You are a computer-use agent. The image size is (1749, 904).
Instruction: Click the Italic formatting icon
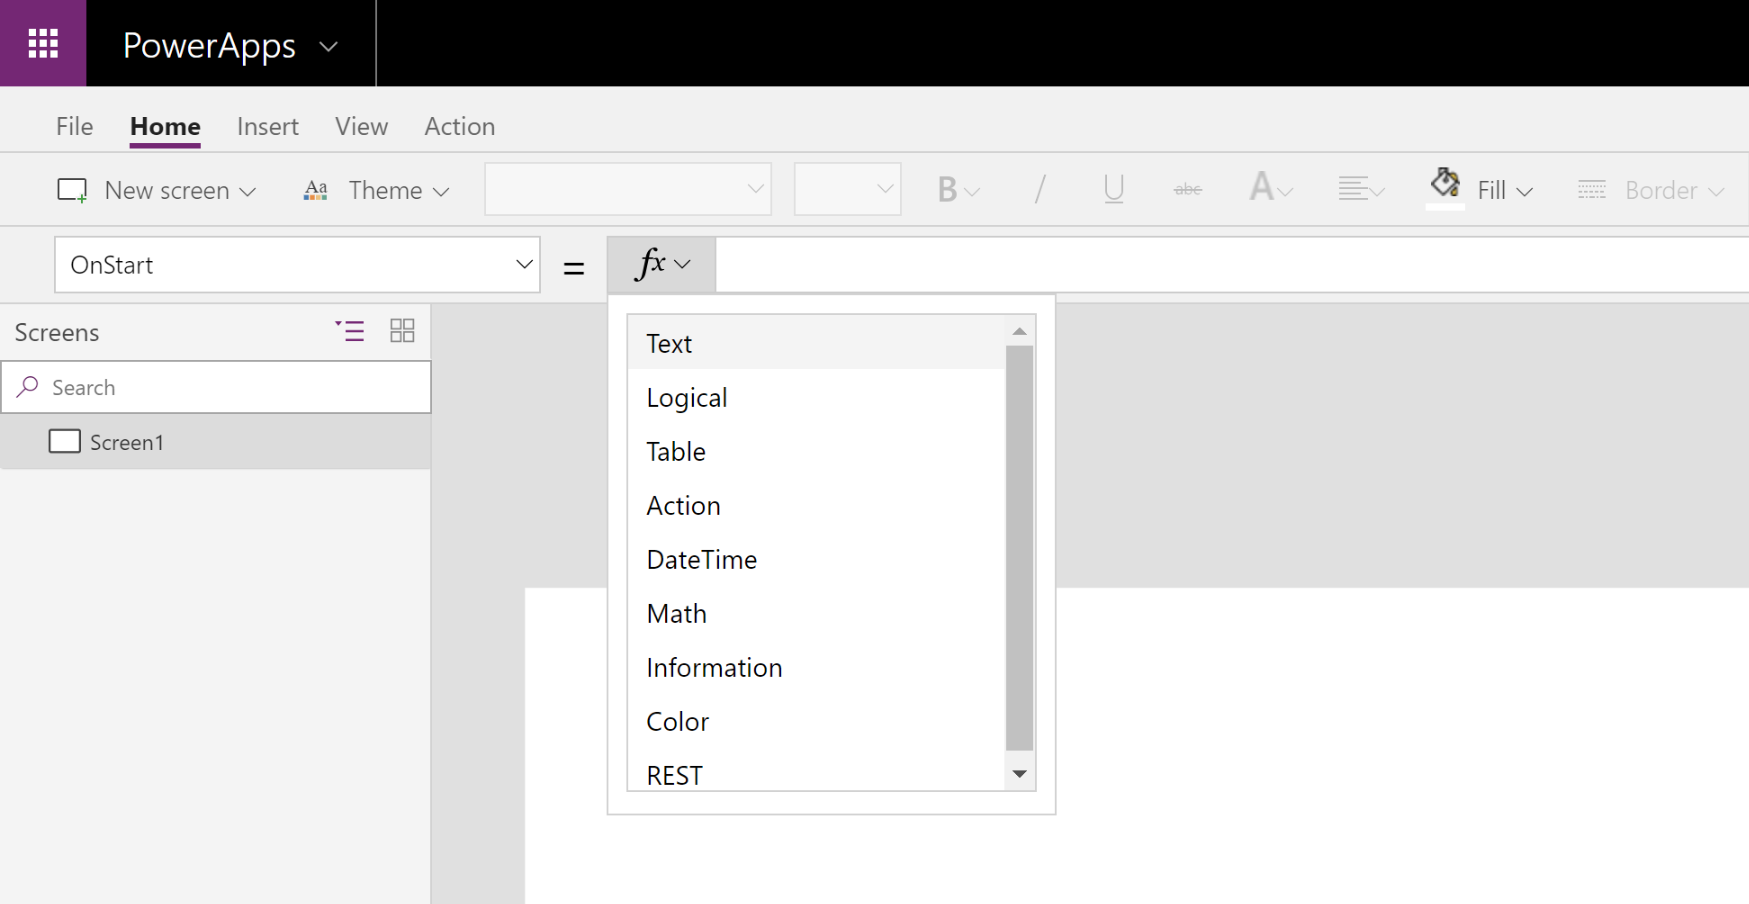1040,189
